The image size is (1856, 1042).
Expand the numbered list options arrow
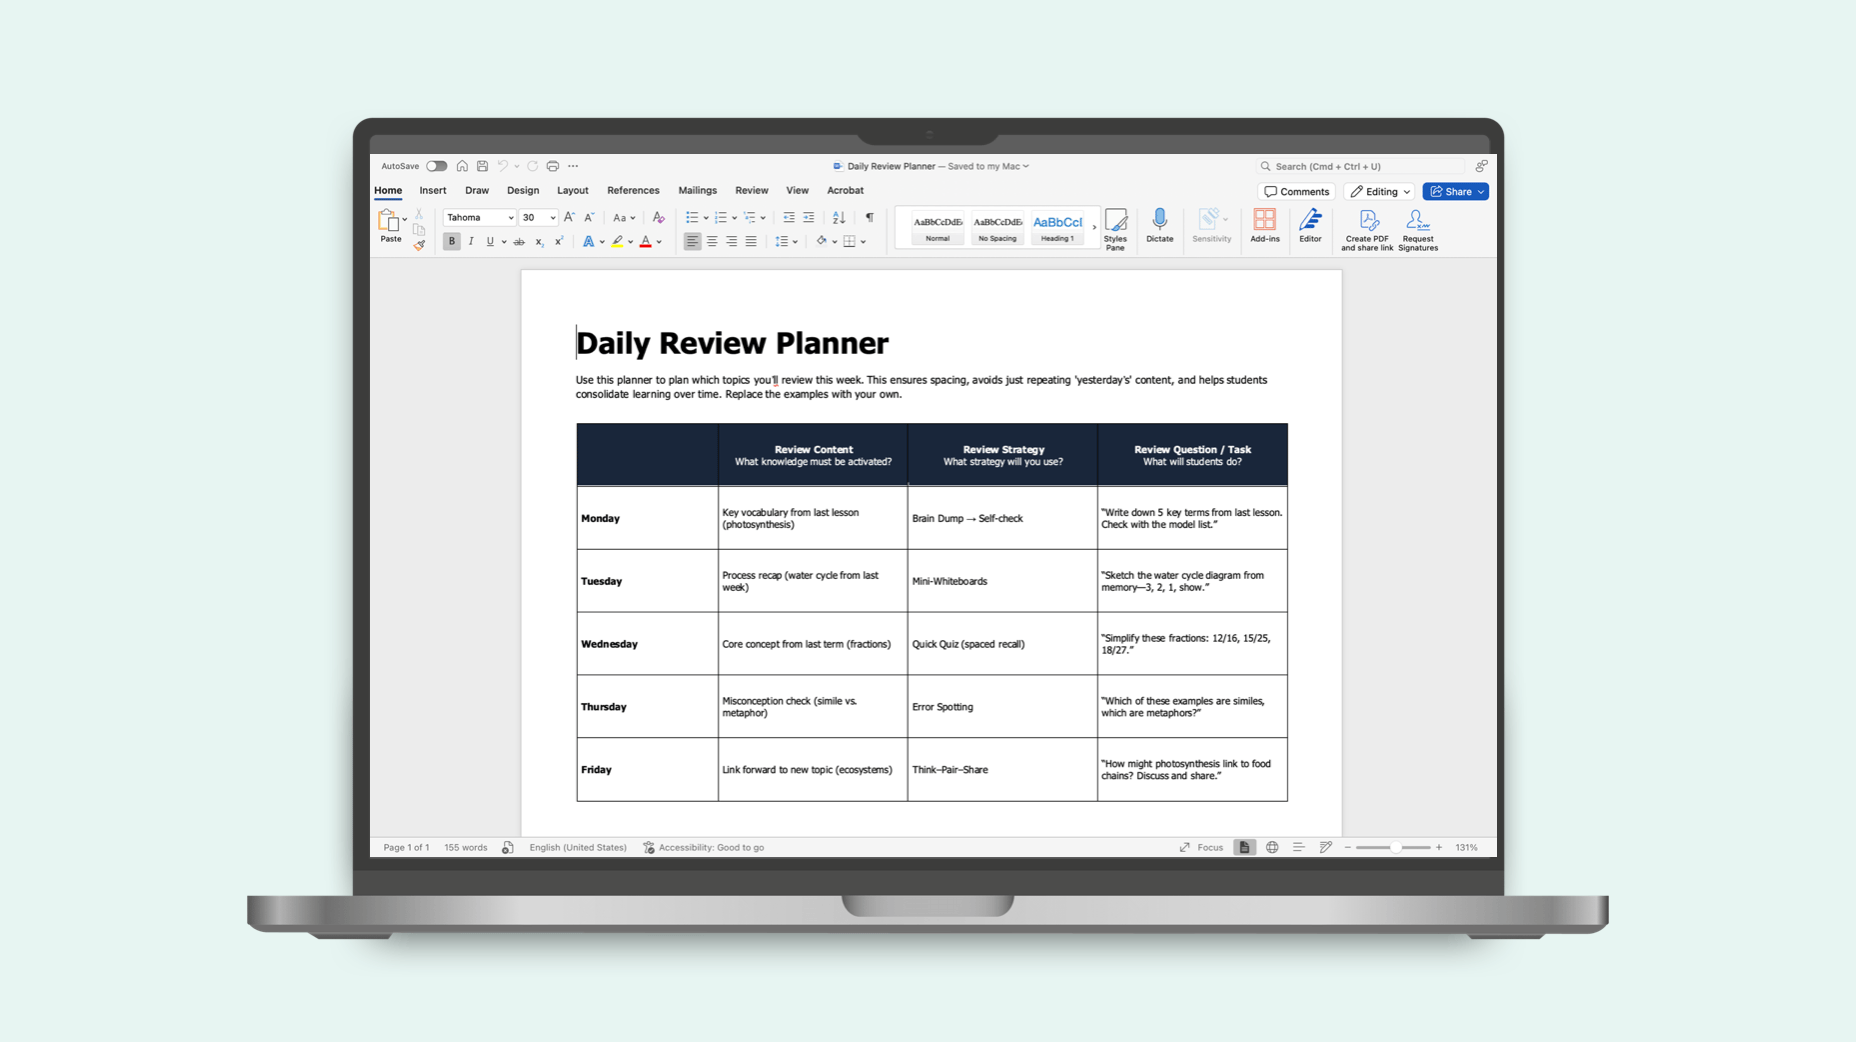[x=735, y=218]
